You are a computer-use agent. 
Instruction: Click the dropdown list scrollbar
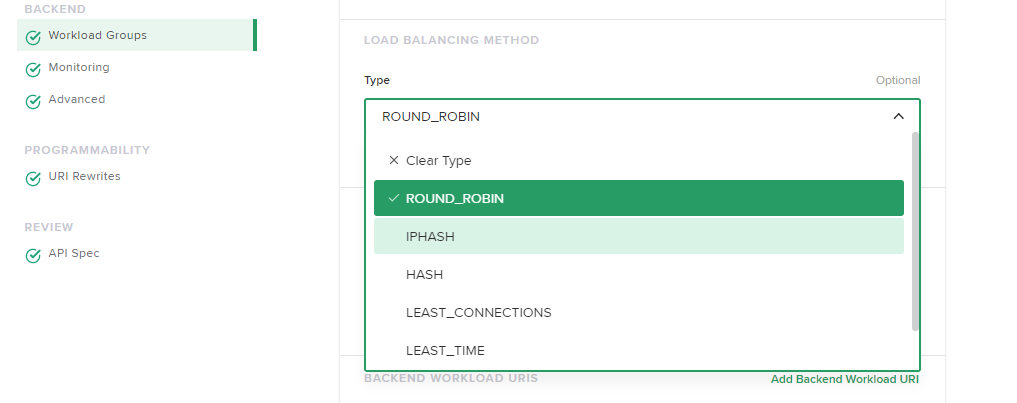pos(914,230)
